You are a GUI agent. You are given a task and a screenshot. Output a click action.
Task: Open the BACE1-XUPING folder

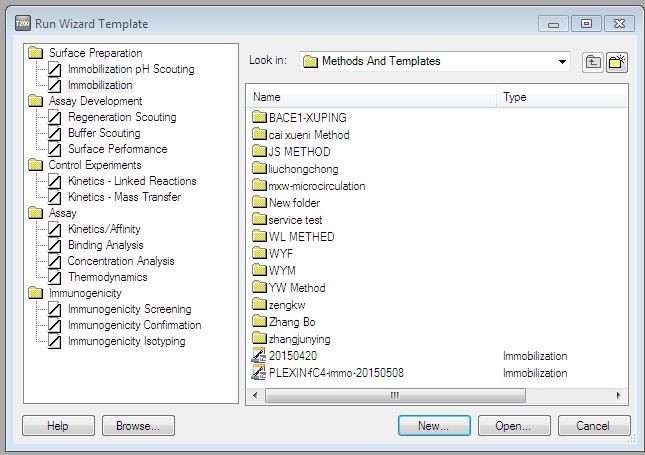(306, 118)
